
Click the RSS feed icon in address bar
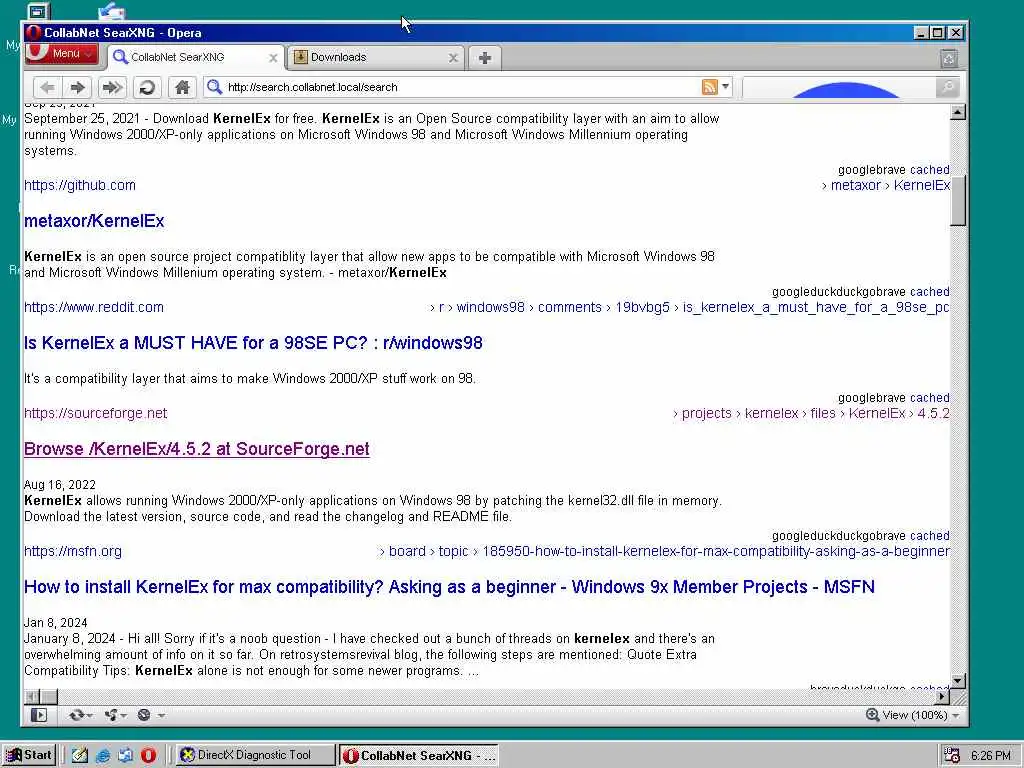tap(709, 87)
